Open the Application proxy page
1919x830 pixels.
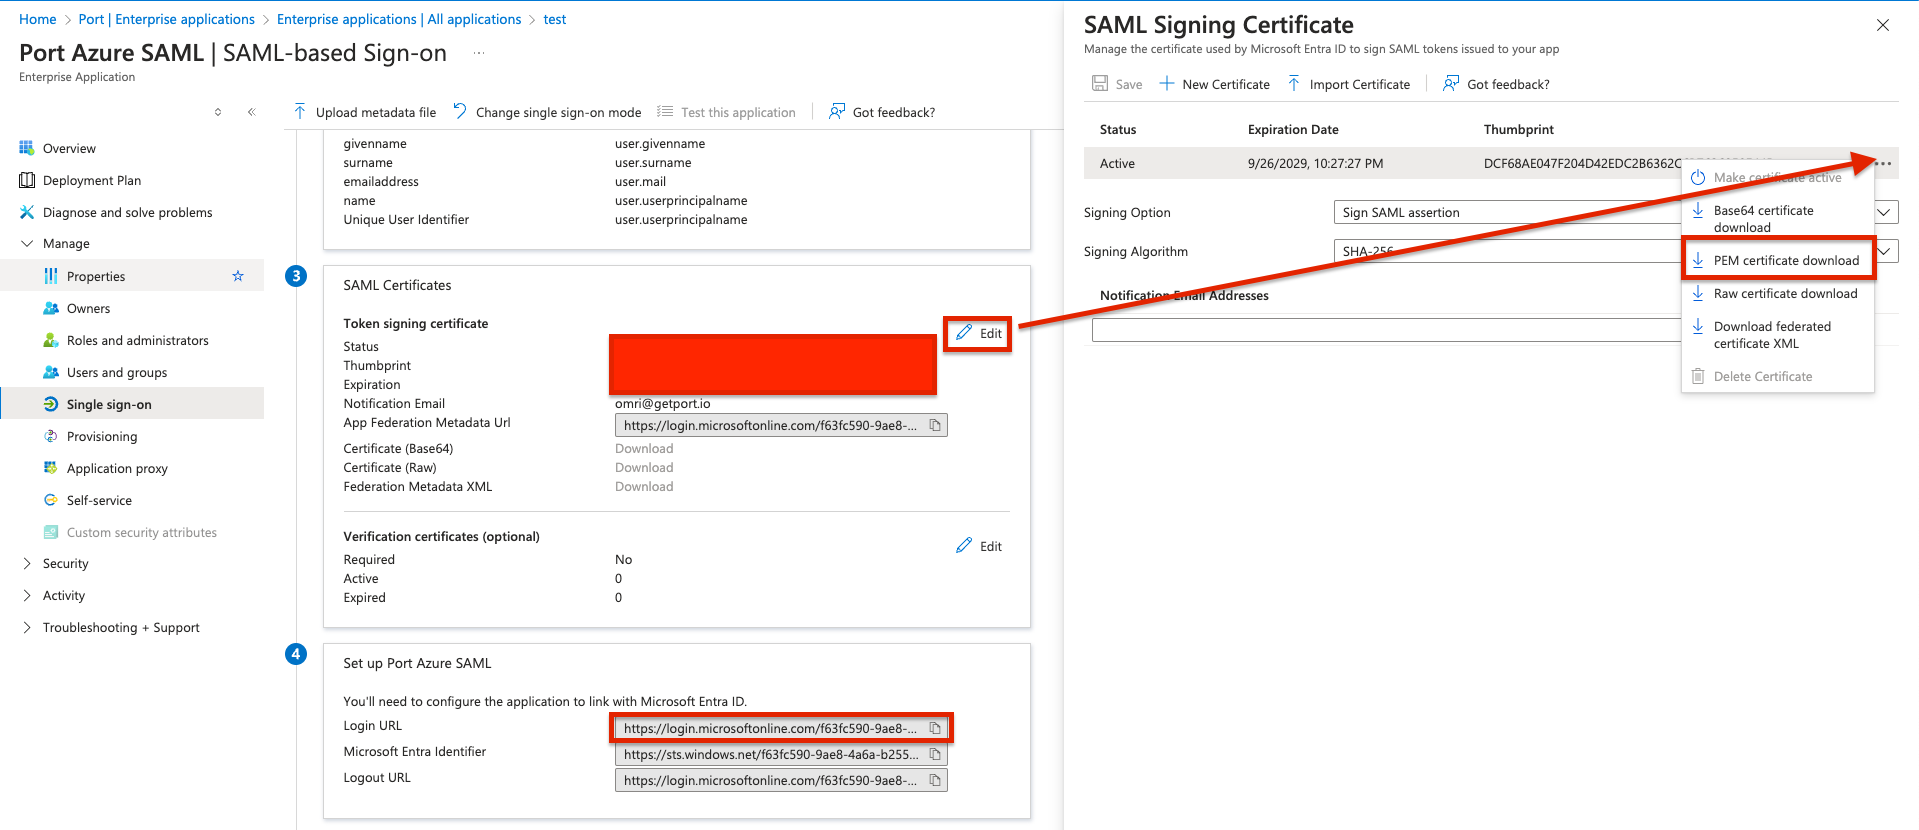[x=117, y=468]
